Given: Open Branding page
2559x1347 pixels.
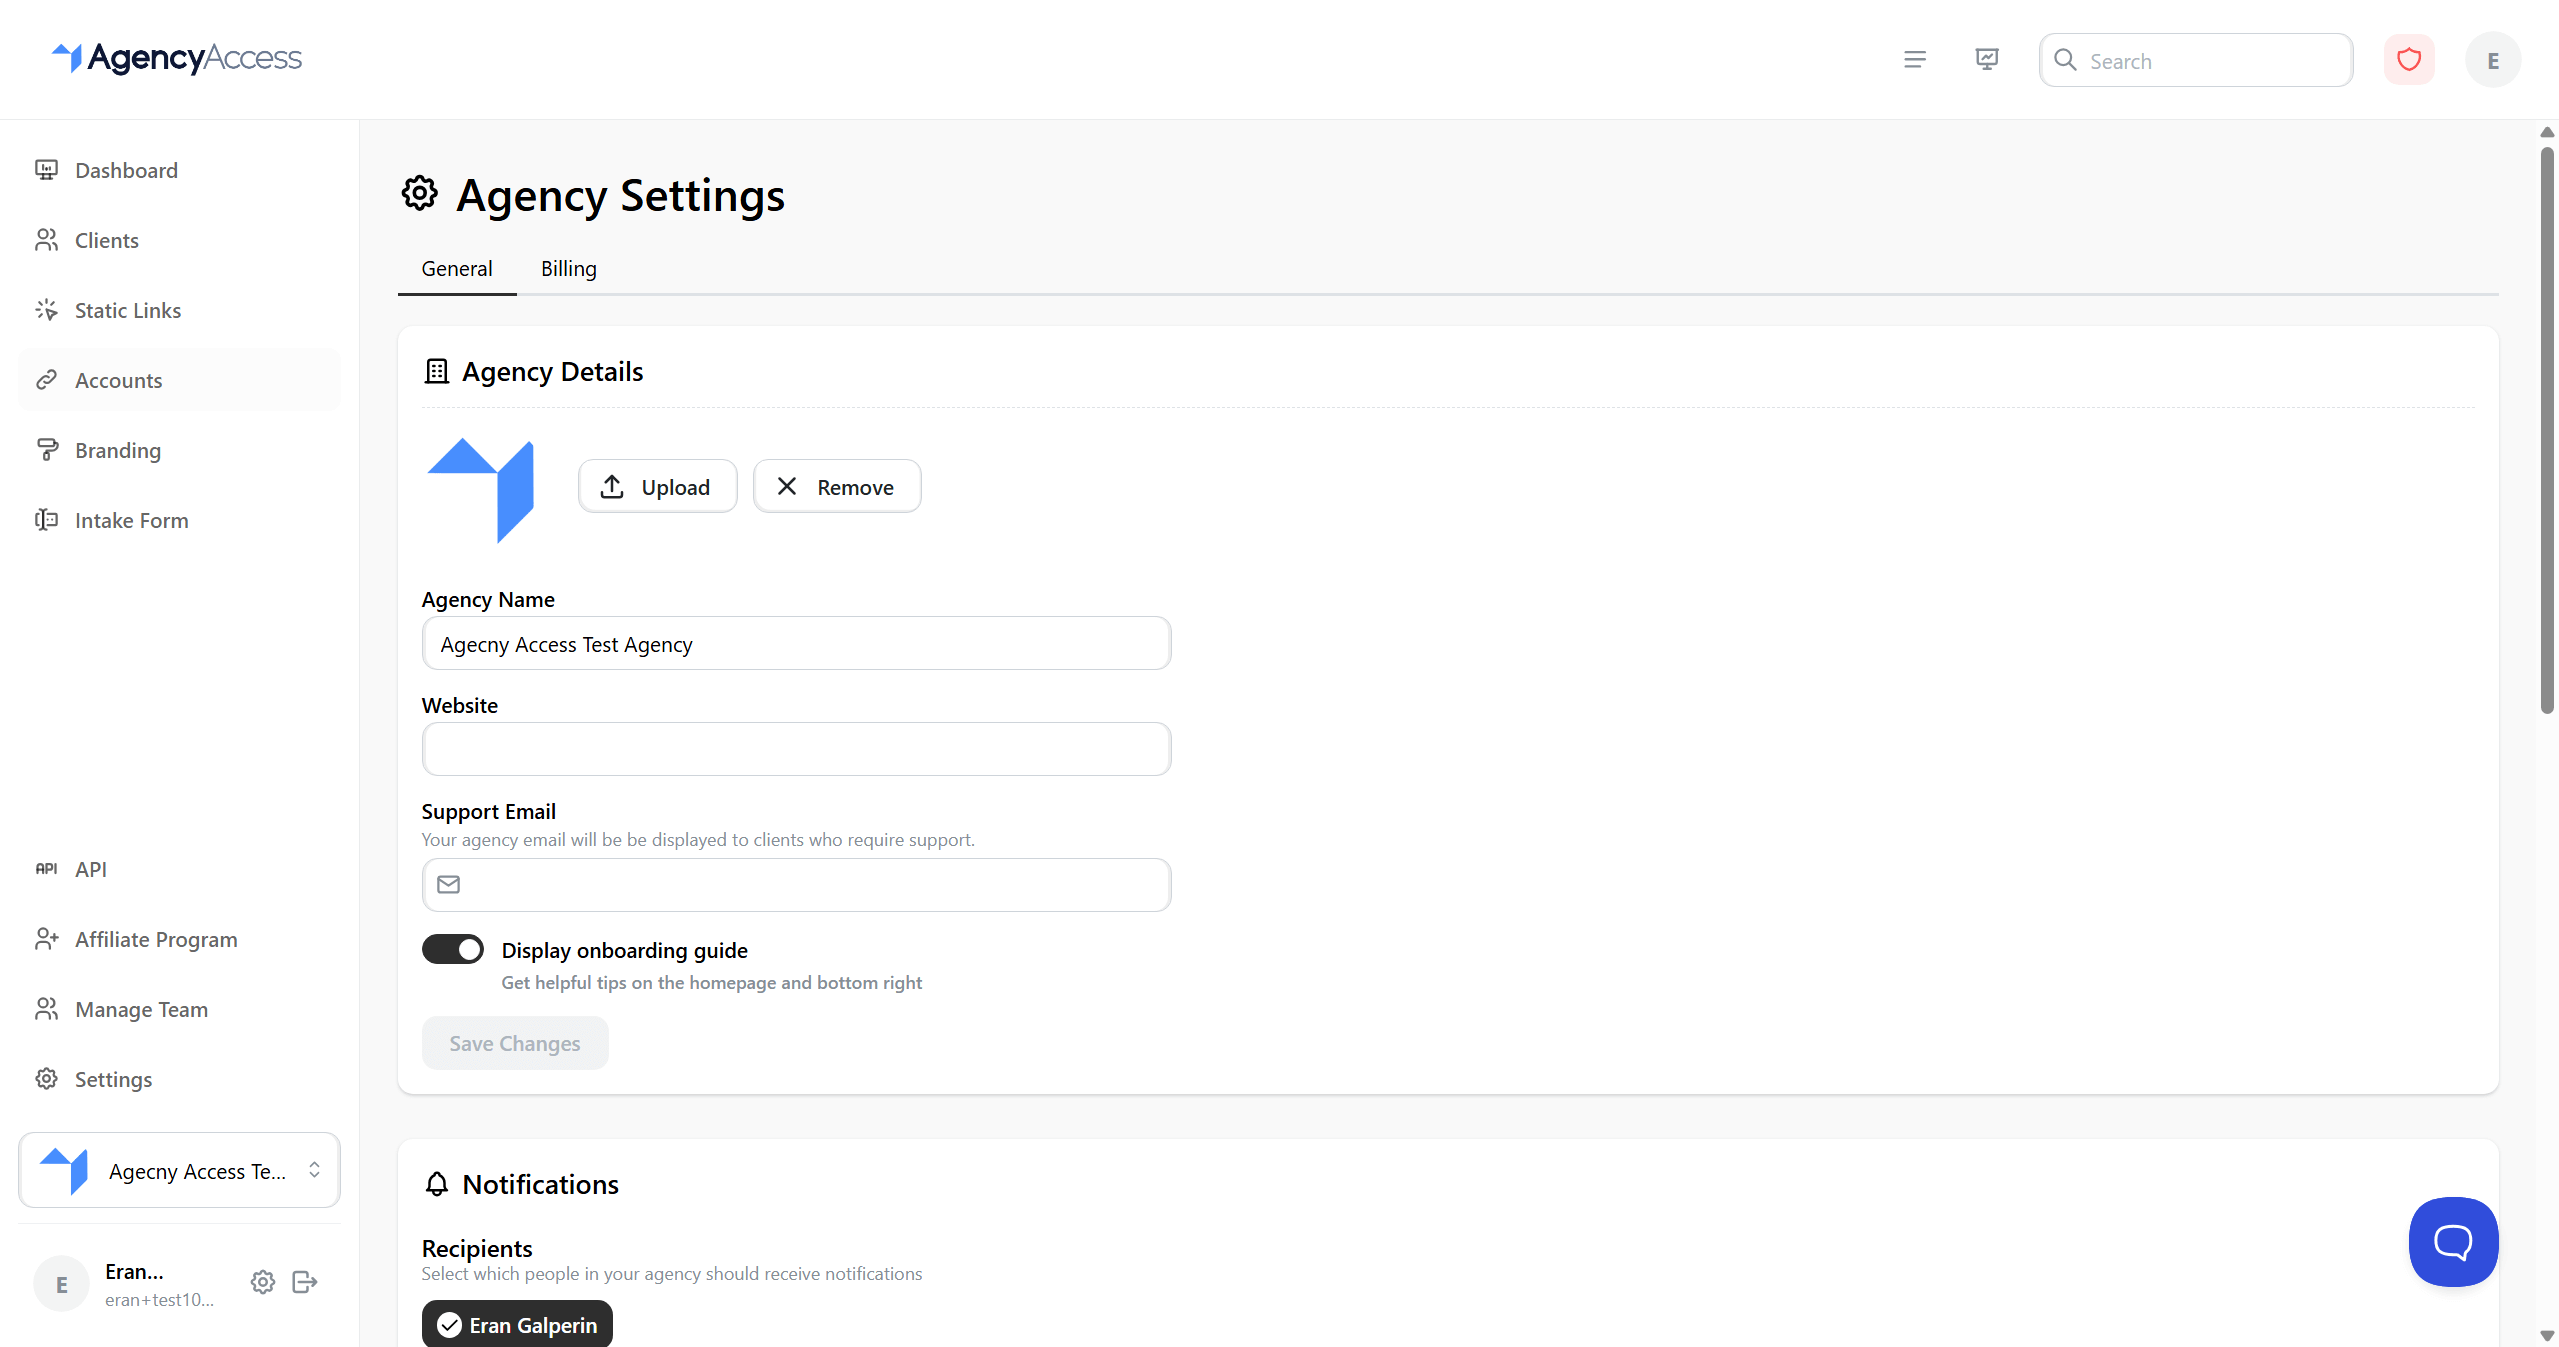Looking at the screenshot, I should 179,450.
